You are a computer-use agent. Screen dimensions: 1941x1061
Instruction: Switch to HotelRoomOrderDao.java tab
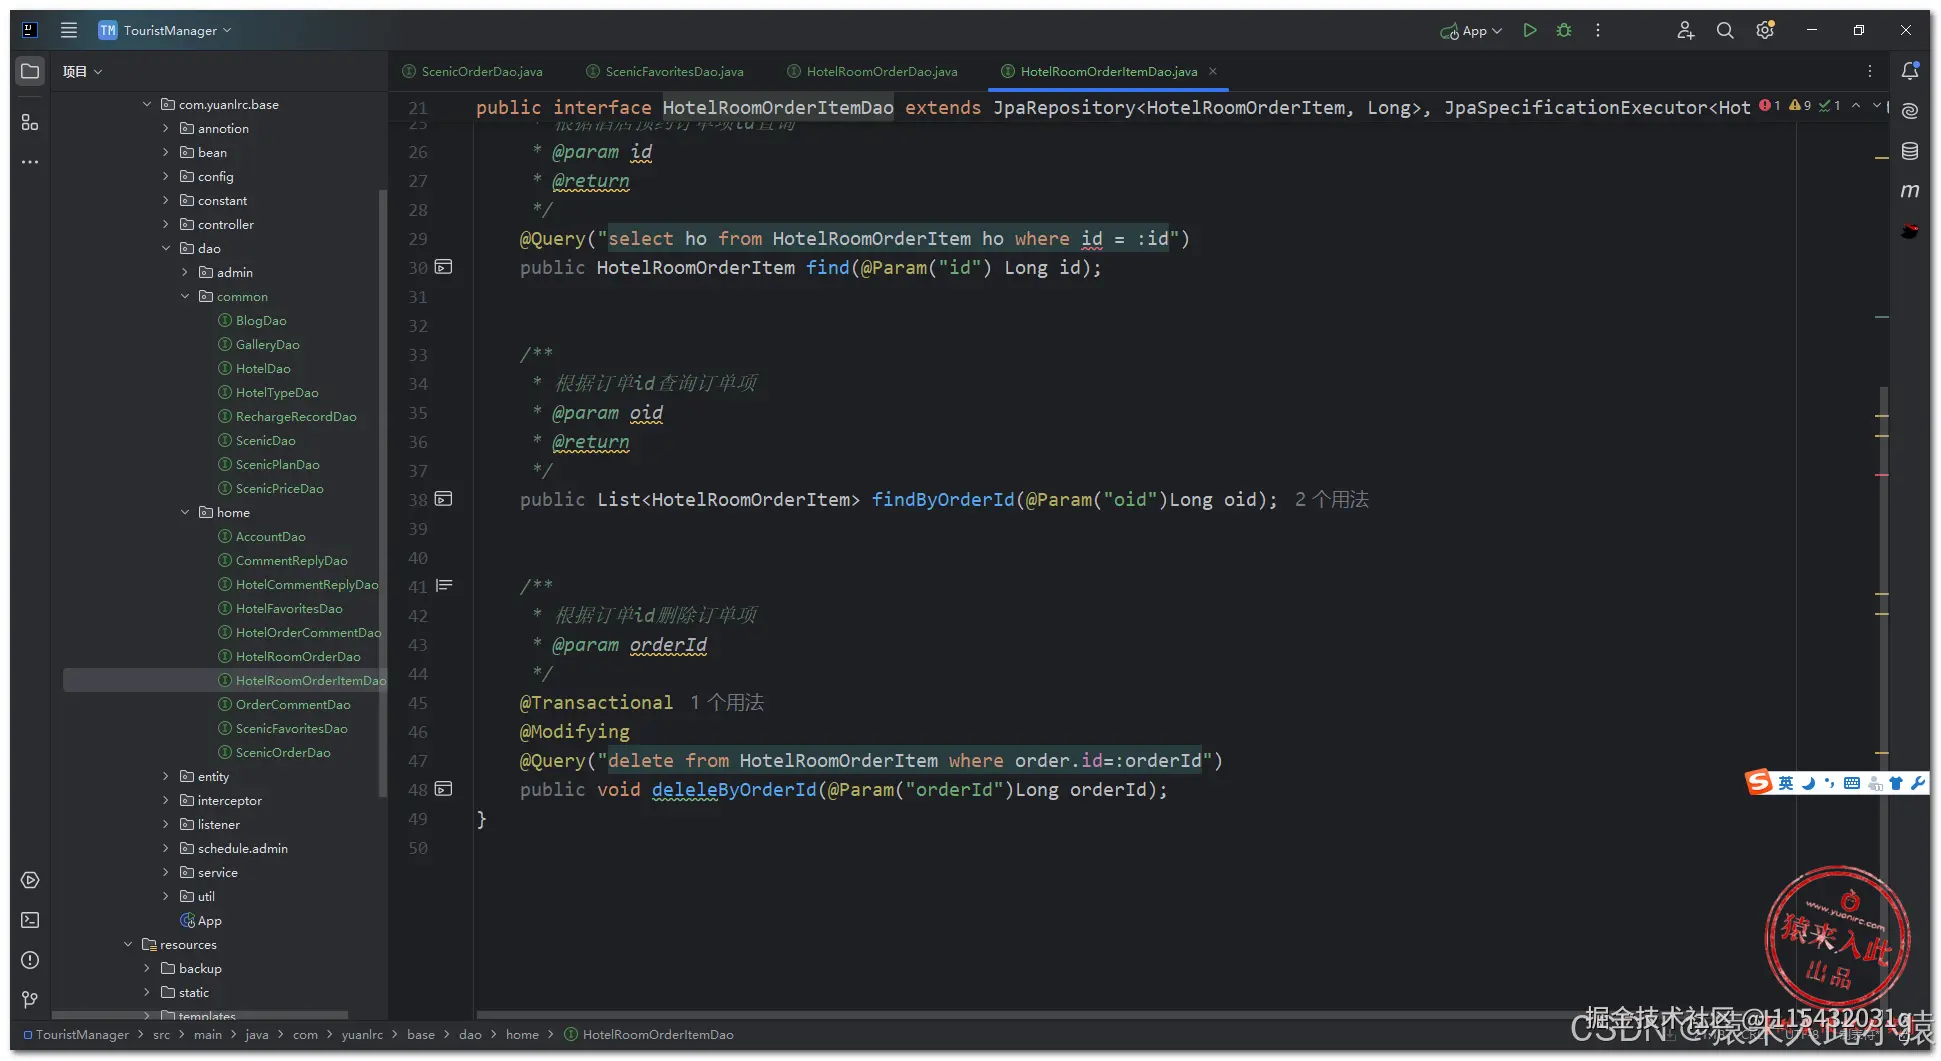[872, 71]
